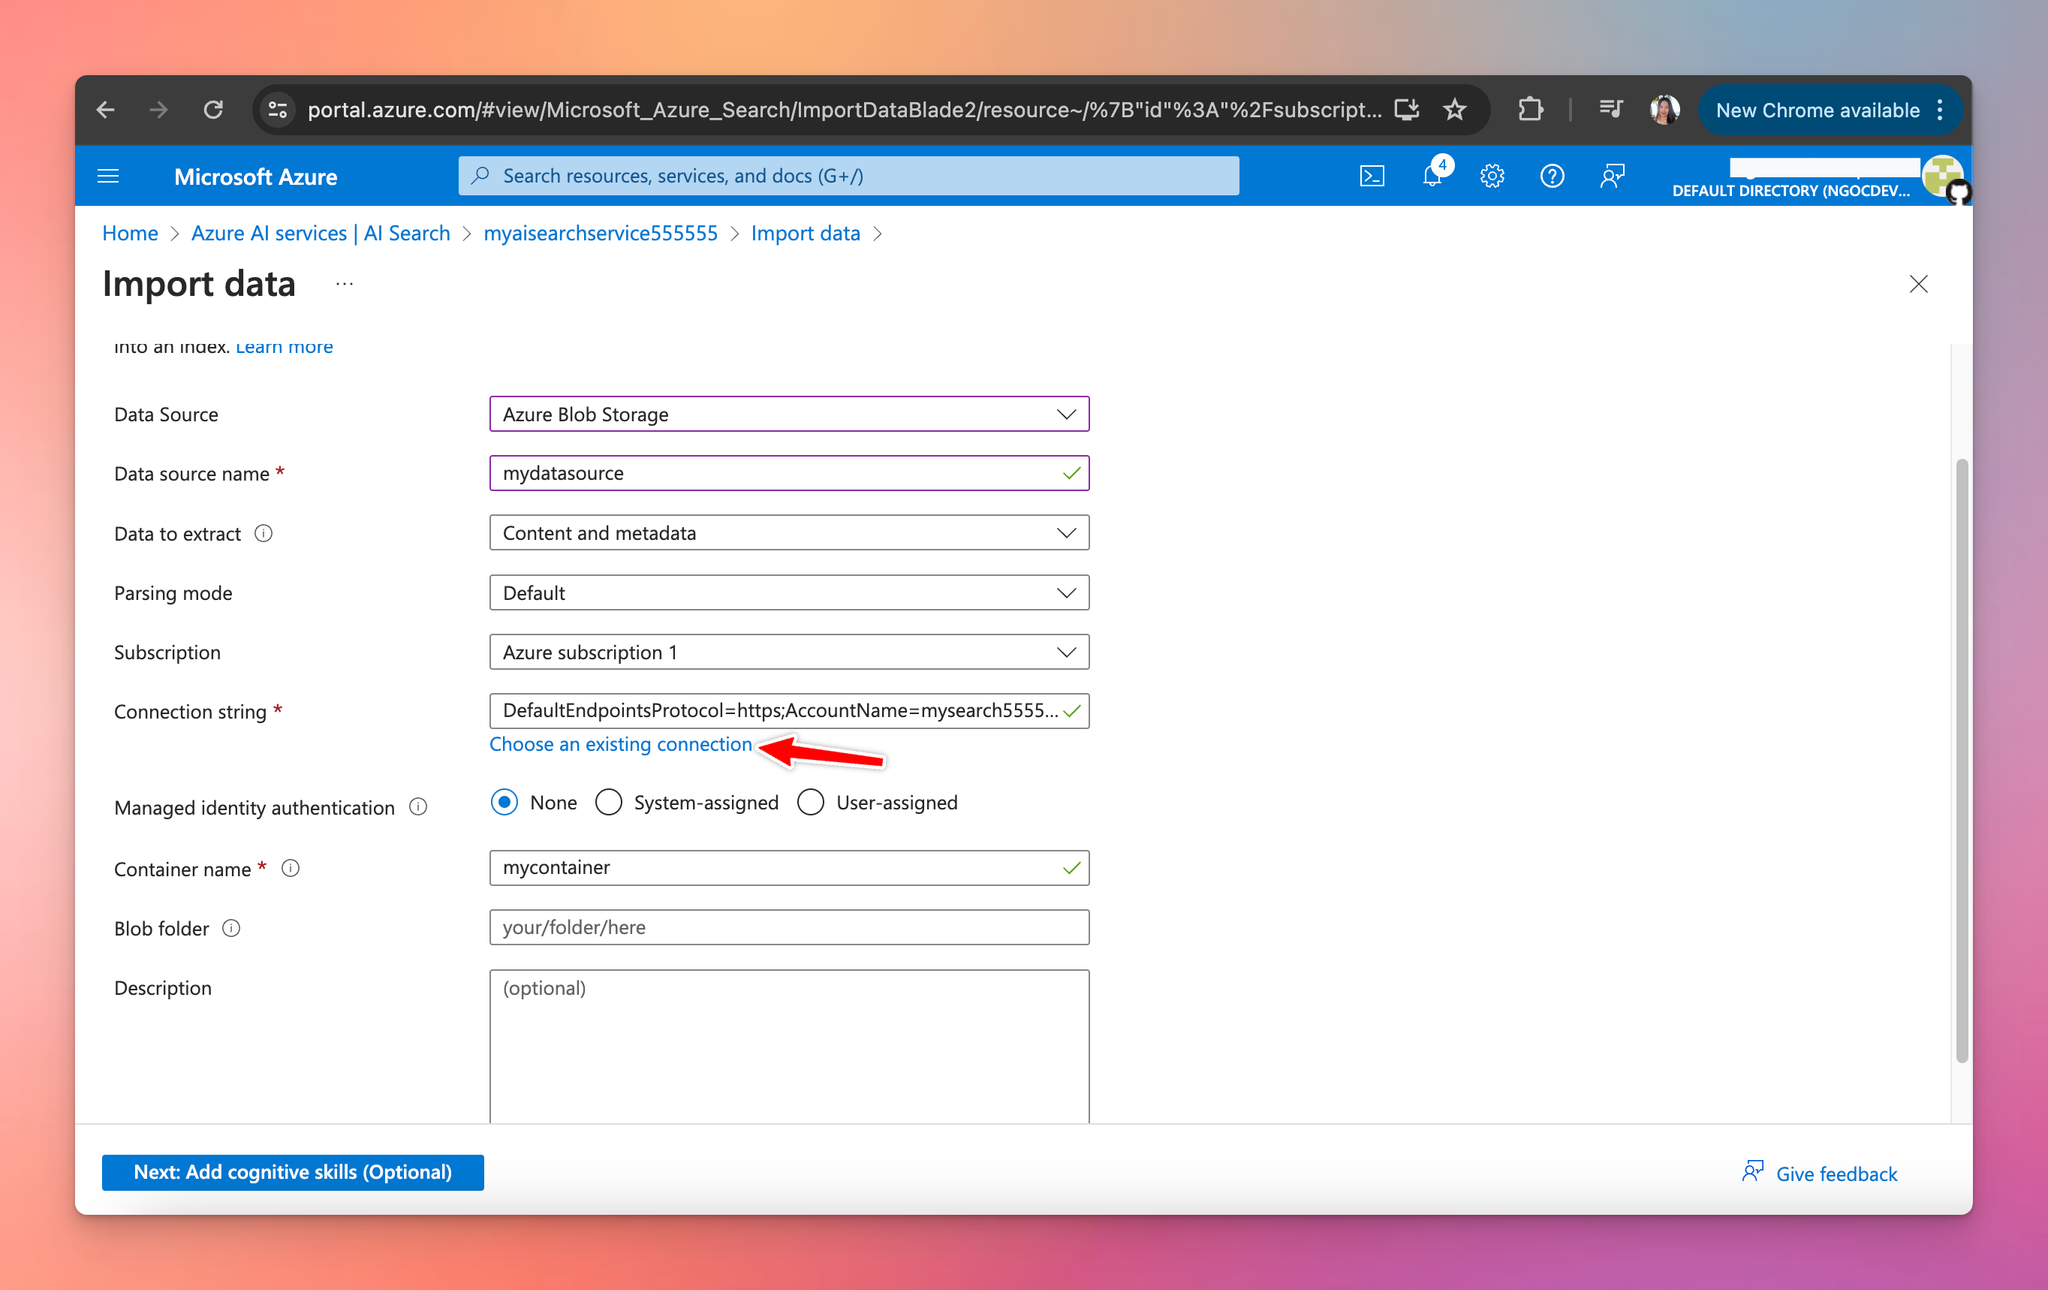The width and height of the screenshot is (2048, 1290).
Task: Go to Home breadcrumb
Action: [x=130, y=233]
